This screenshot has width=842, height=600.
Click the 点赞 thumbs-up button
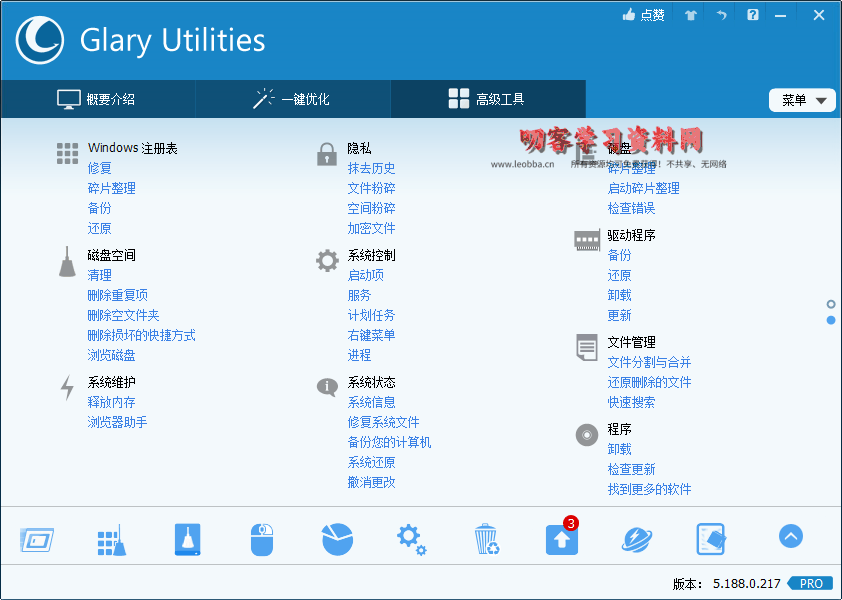click(x=643, y=15)
